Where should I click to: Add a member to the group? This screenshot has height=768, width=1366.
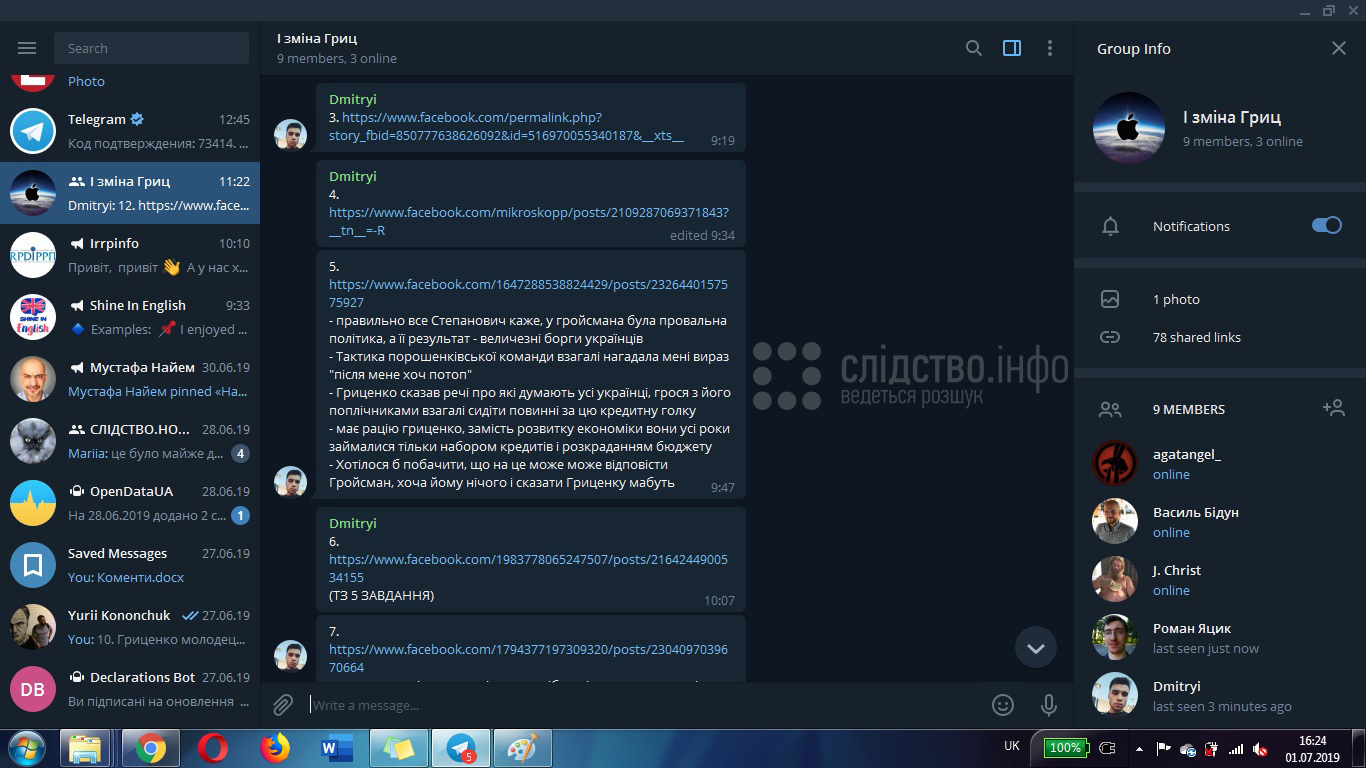pyautogui.click(x=1333, y=408)
